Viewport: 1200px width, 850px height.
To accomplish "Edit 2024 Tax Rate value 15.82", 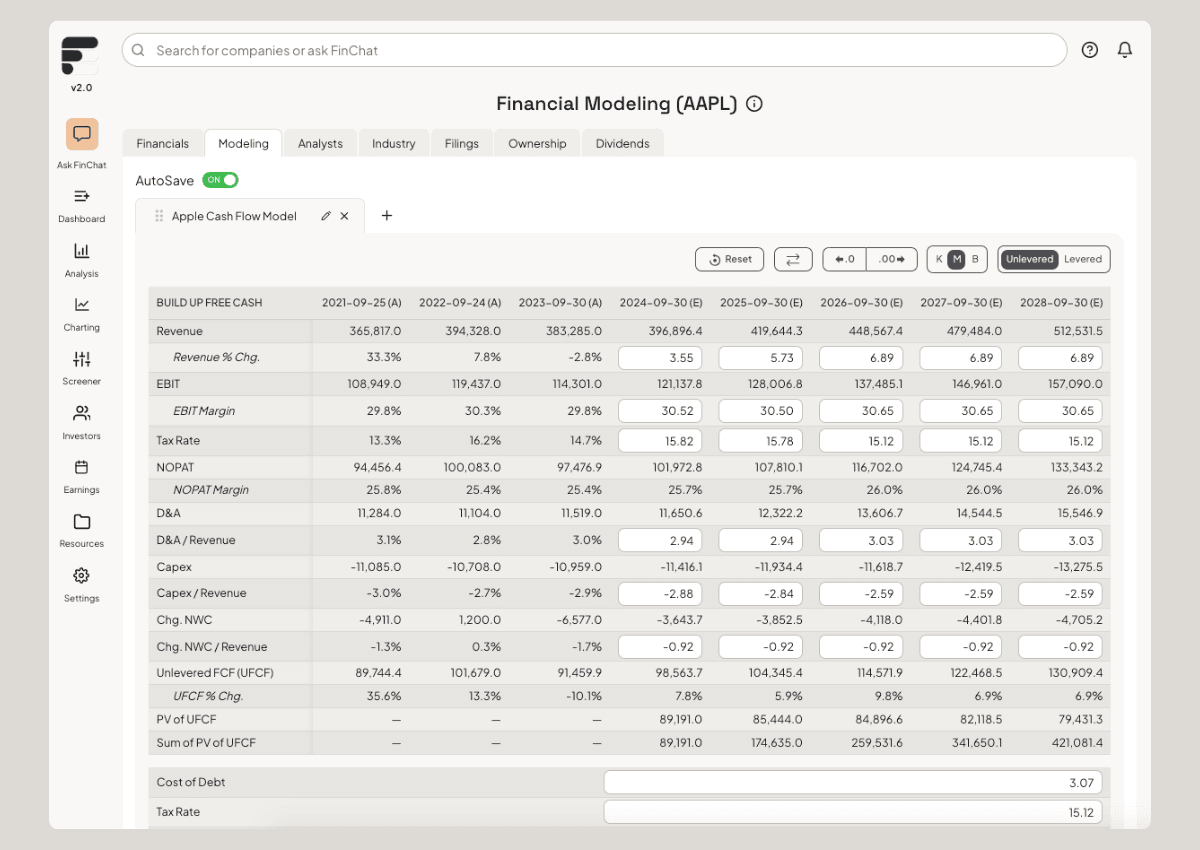I will point(660,441).
